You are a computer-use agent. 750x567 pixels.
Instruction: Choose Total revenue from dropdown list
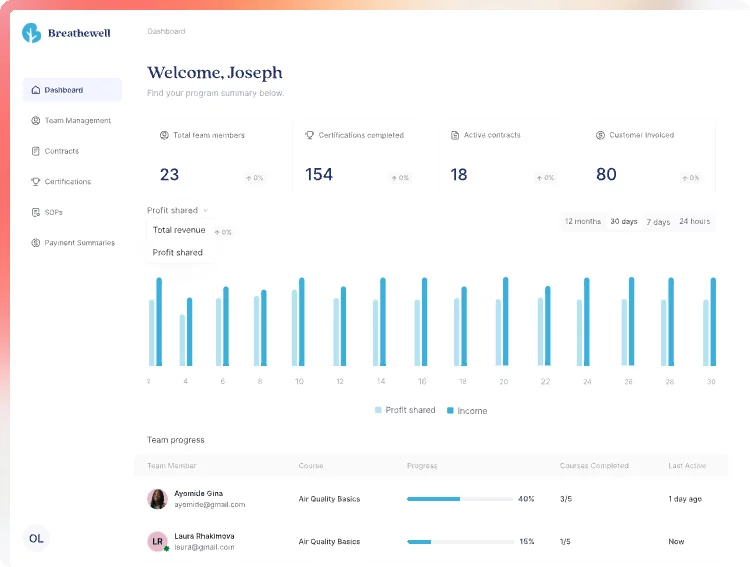pyautogui.click(x=179, y=230)
